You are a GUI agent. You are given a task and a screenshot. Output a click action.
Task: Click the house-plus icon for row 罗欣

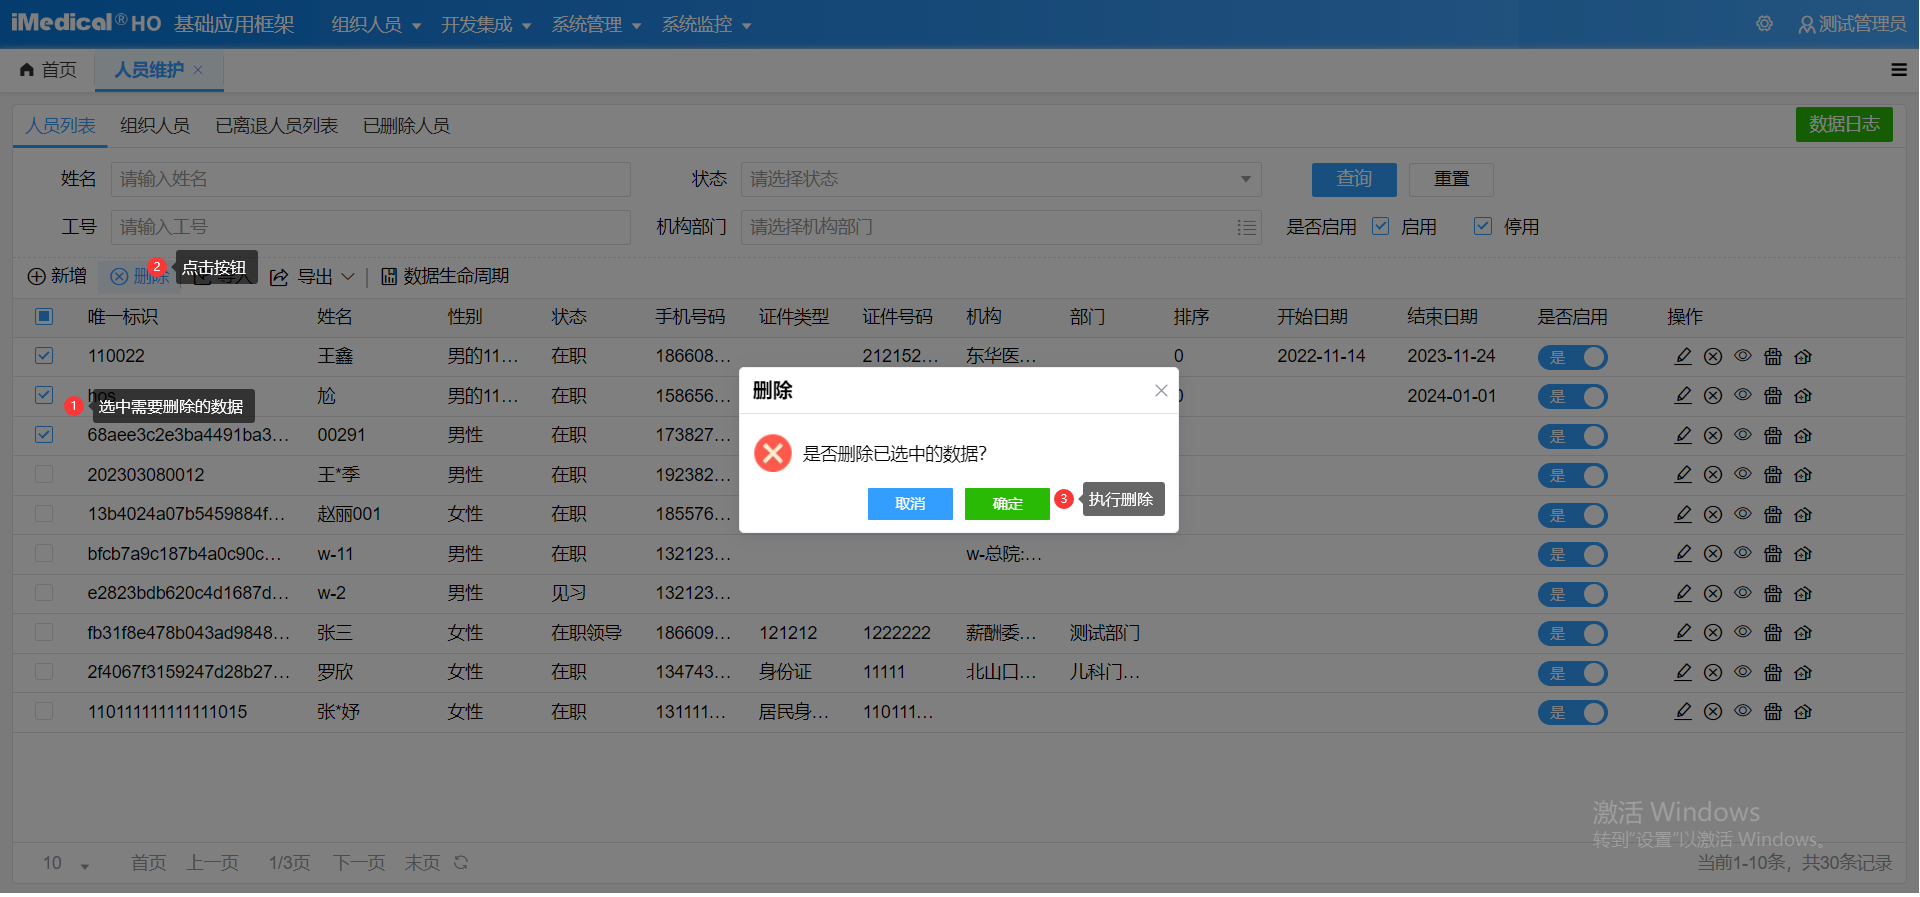[x=1803, y=672]
